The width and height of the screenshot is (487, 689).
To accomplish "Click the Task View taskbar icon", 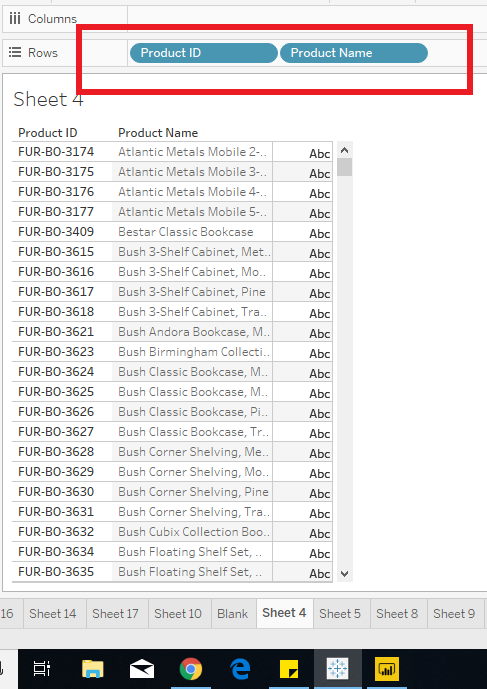I will point(42,669).
